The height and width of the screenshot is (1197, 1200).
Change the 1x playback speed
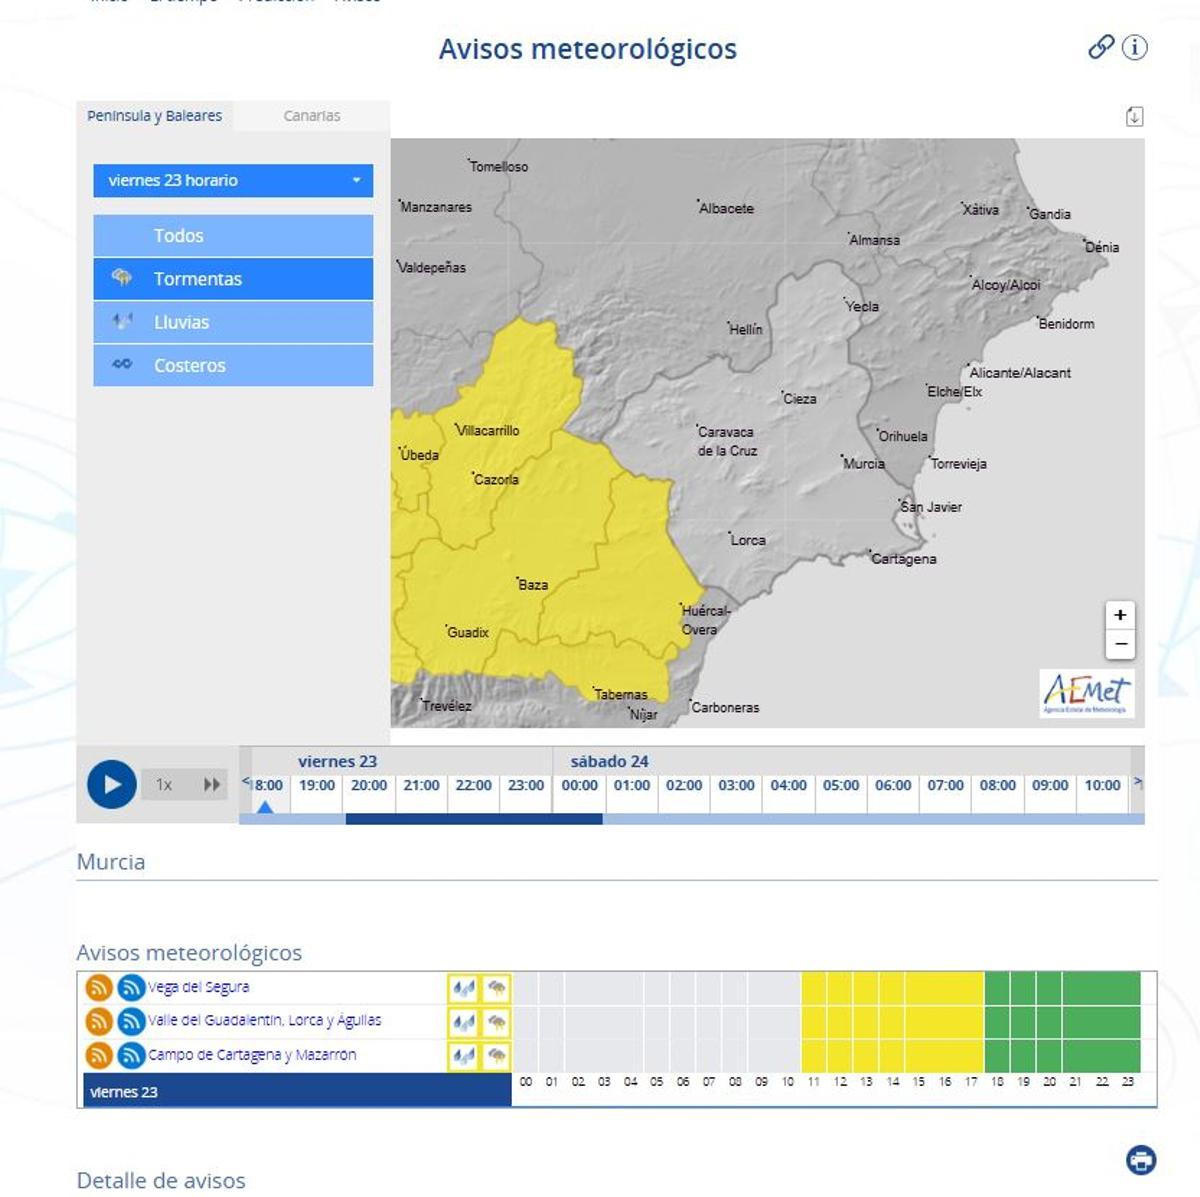pos(164,785)
